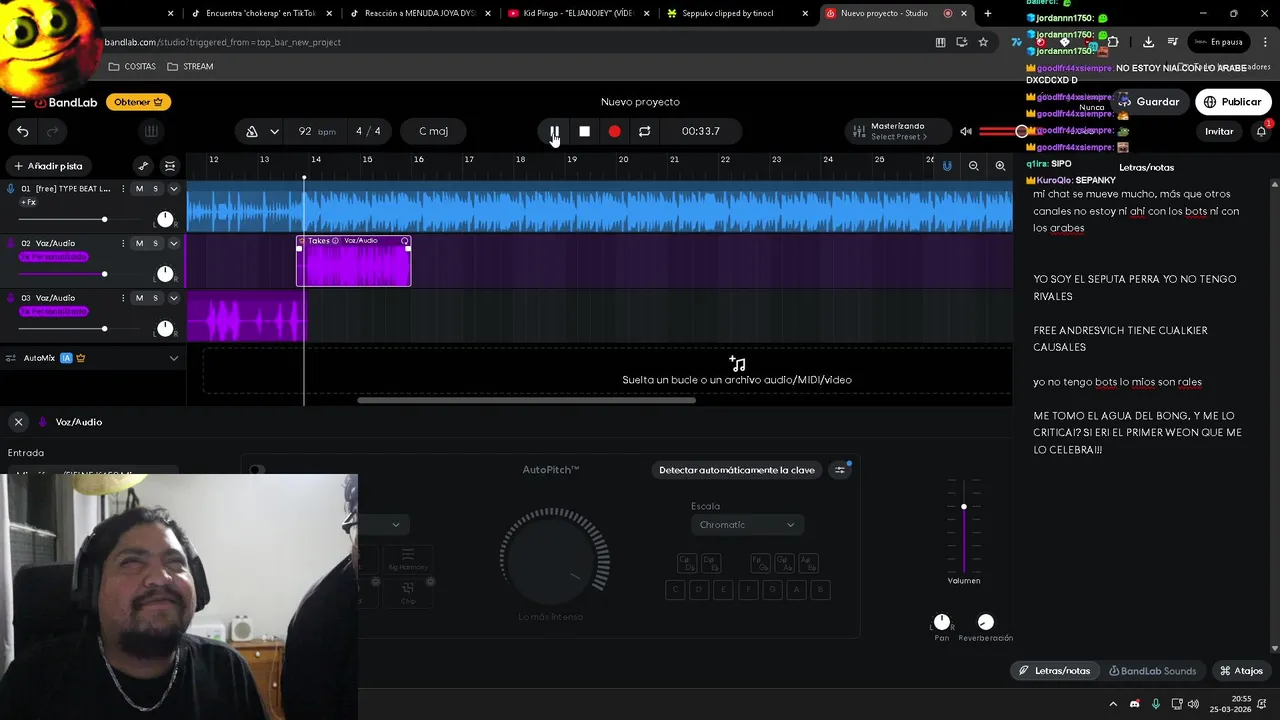This screenshot has height=720, width=1280.
Task: Toggle cycle loop mode
Action: 644,131
